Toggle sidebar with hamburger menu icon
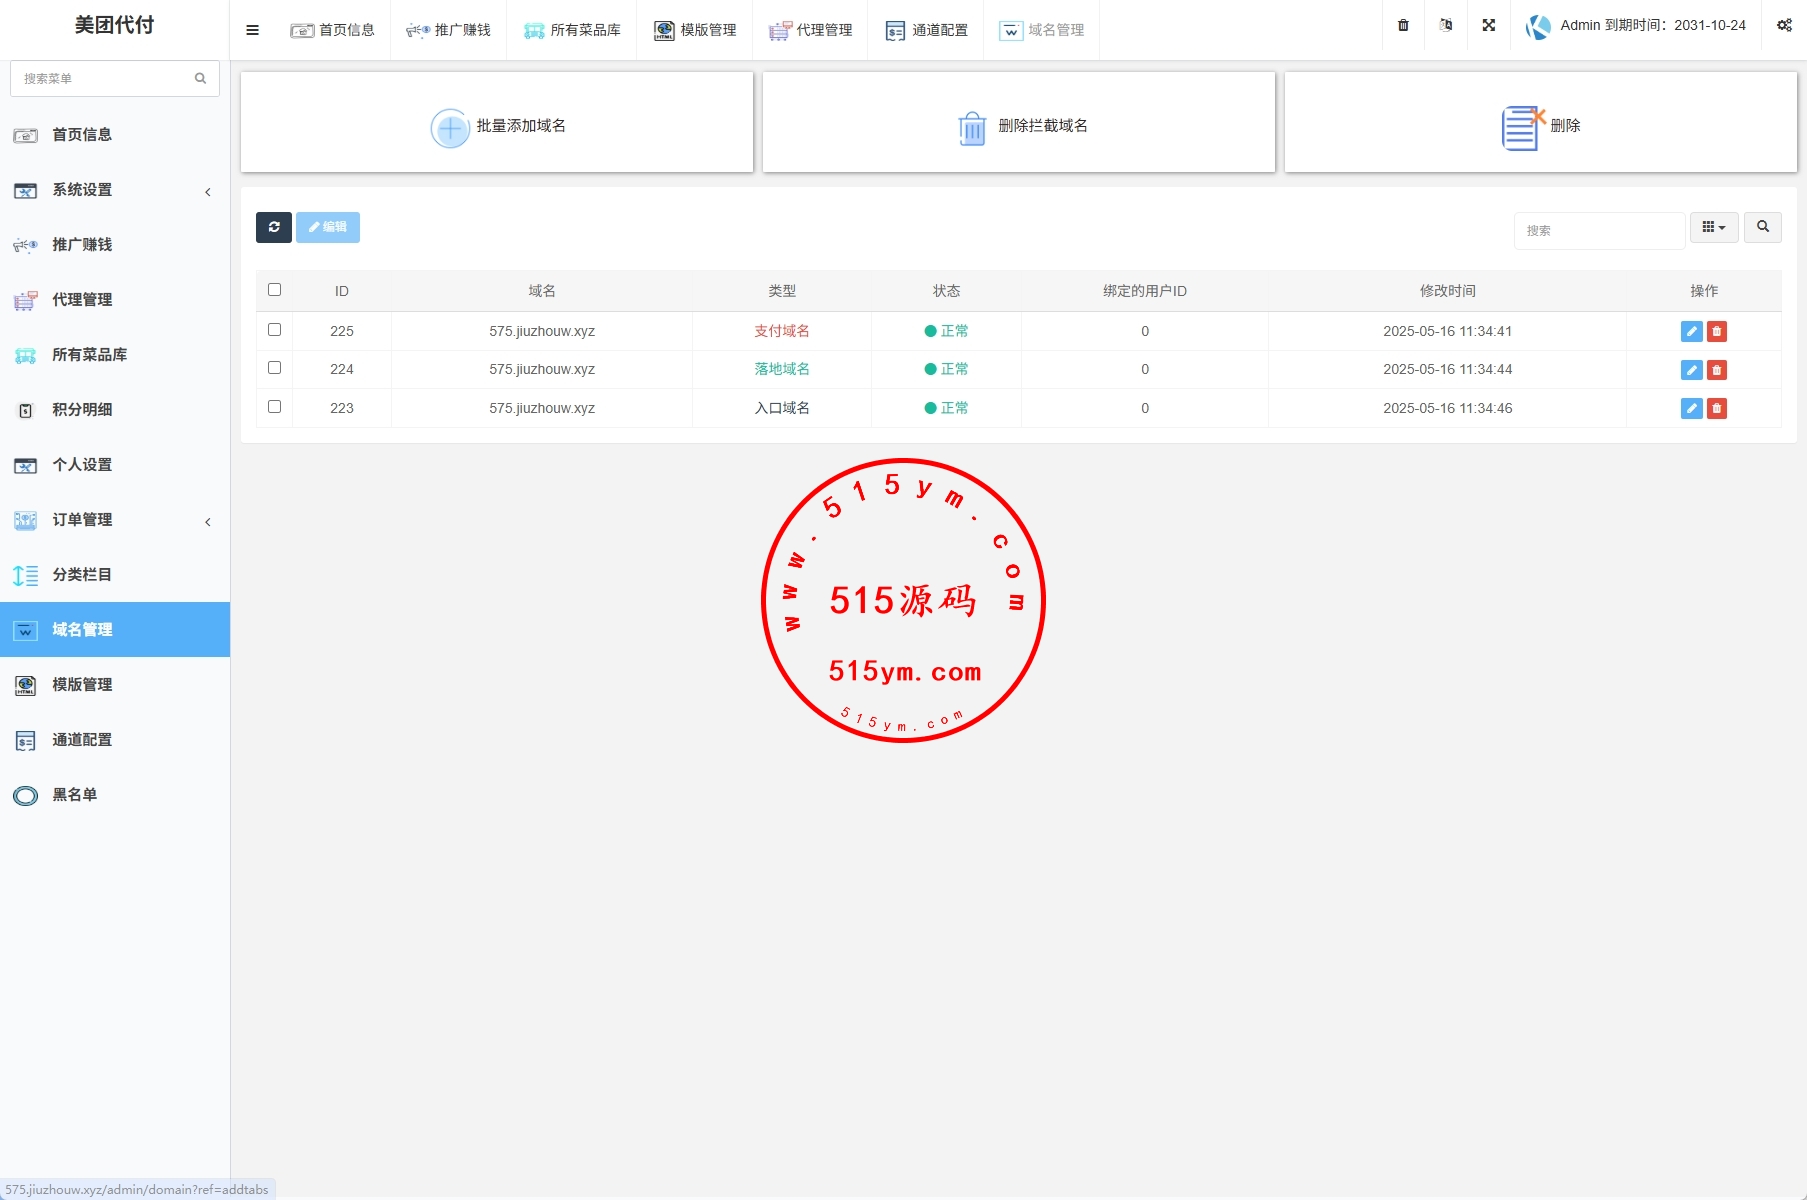Viewport: 1807px width, 1200px height. click(252, 30)
